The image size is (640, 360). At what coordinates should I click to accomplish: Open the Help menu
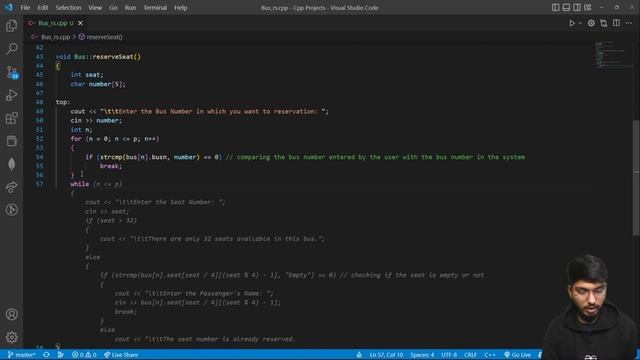tap(181, 8)
